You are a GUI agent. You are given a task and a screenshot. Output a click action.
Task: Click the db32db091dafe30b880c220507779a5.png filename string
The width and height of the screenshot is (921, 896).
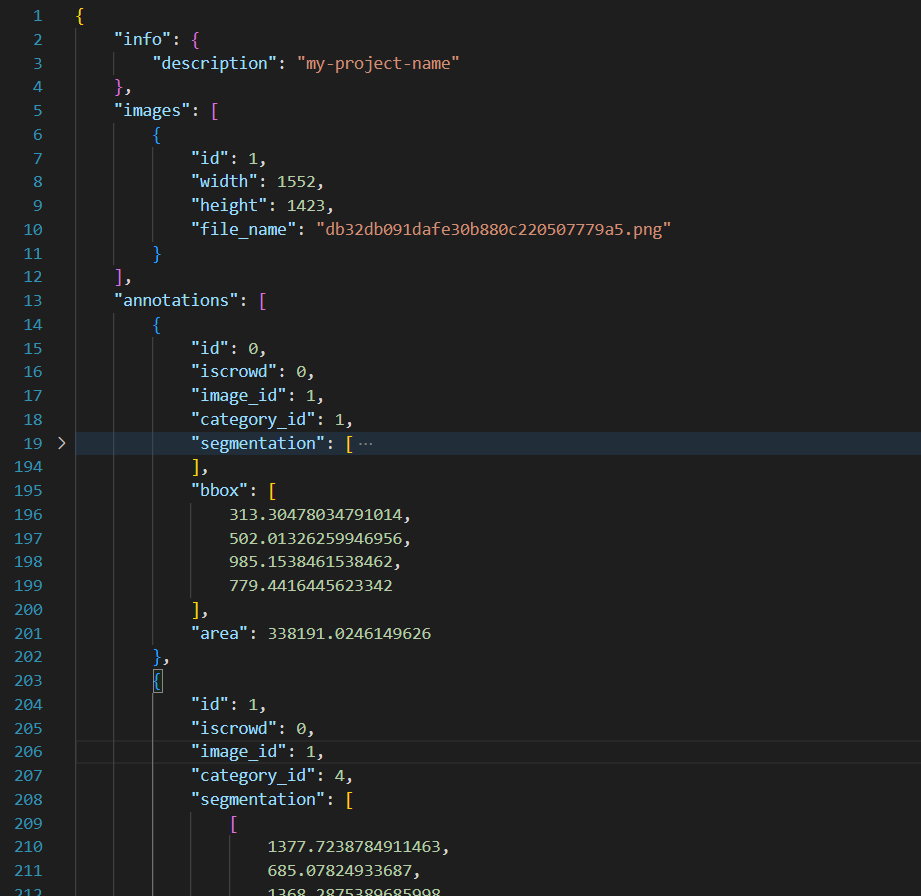493,230
